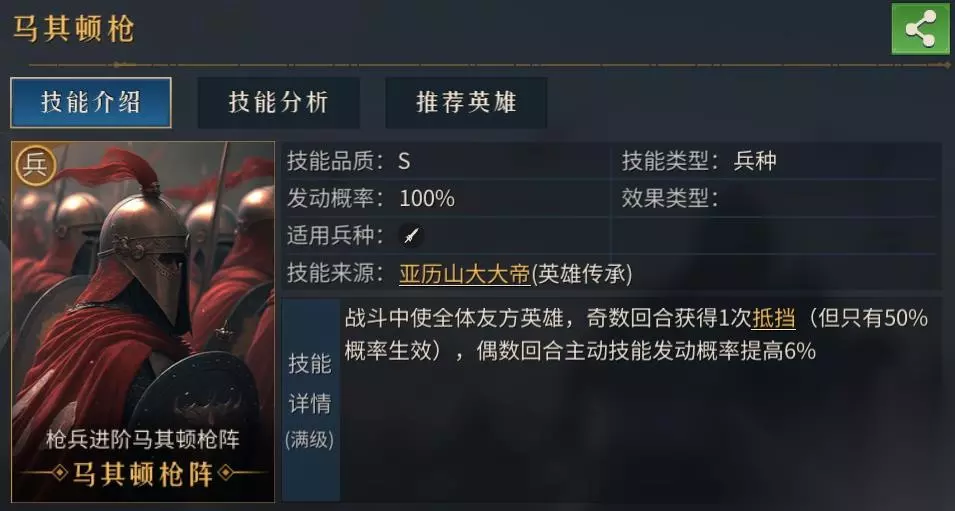Viewport: 955px width, 511px height.
Task: Click the skill description text
Action: point(636,335)
